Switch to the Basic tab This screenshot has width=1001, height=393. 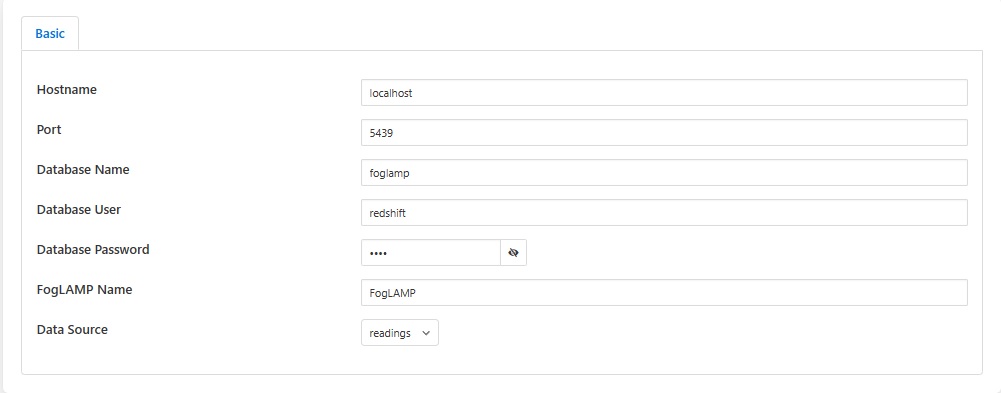click(50, 33)
